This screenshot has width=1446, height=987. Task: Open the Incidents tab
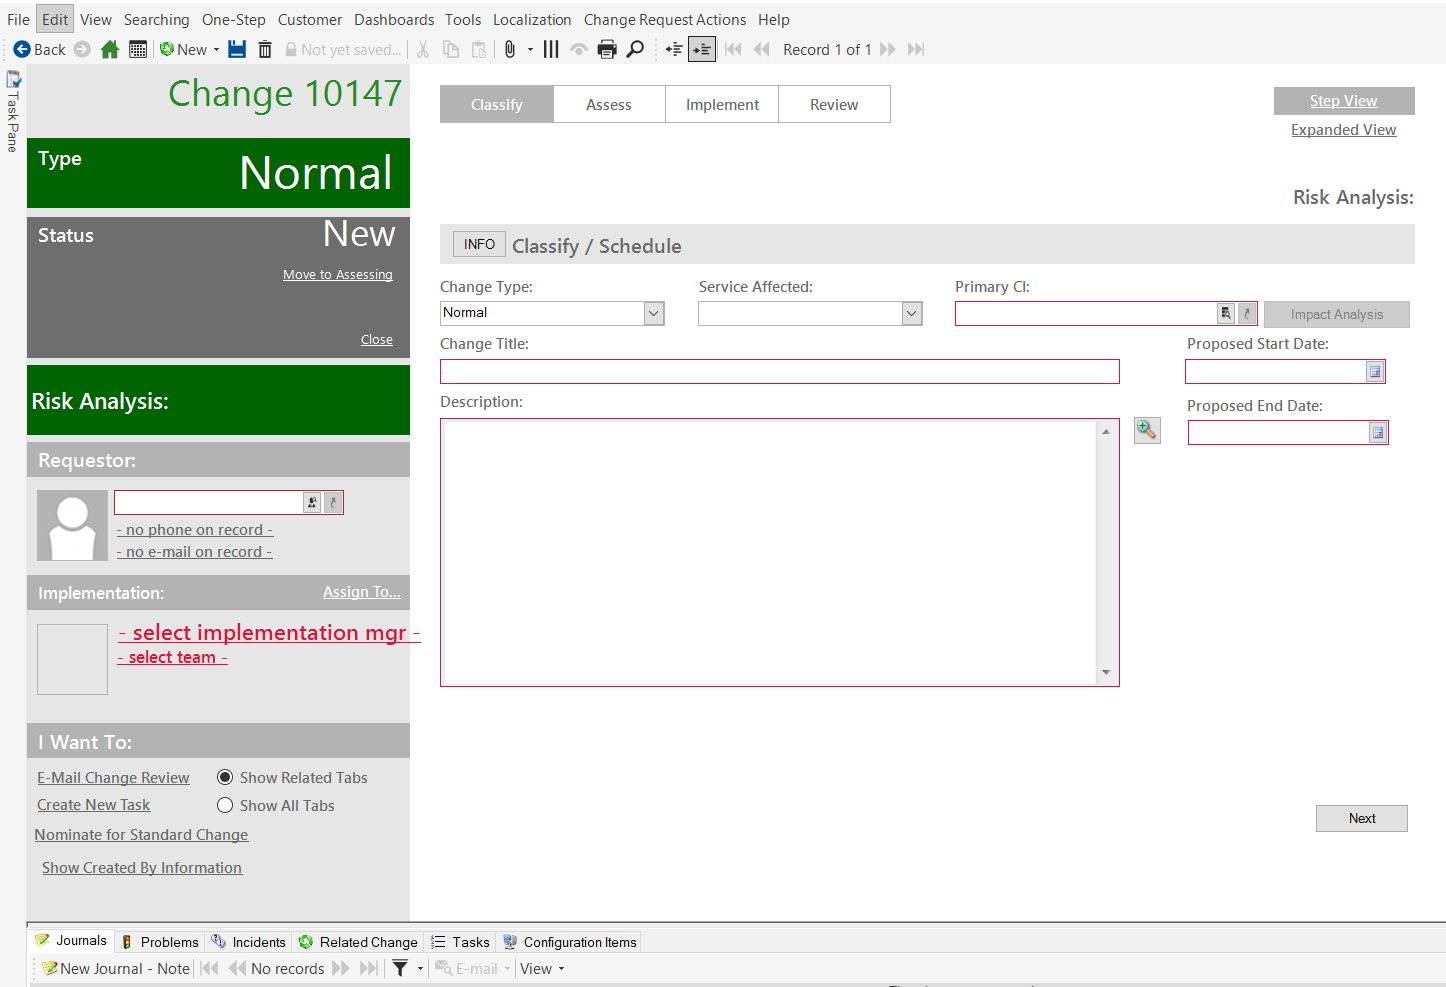(249, 942)
